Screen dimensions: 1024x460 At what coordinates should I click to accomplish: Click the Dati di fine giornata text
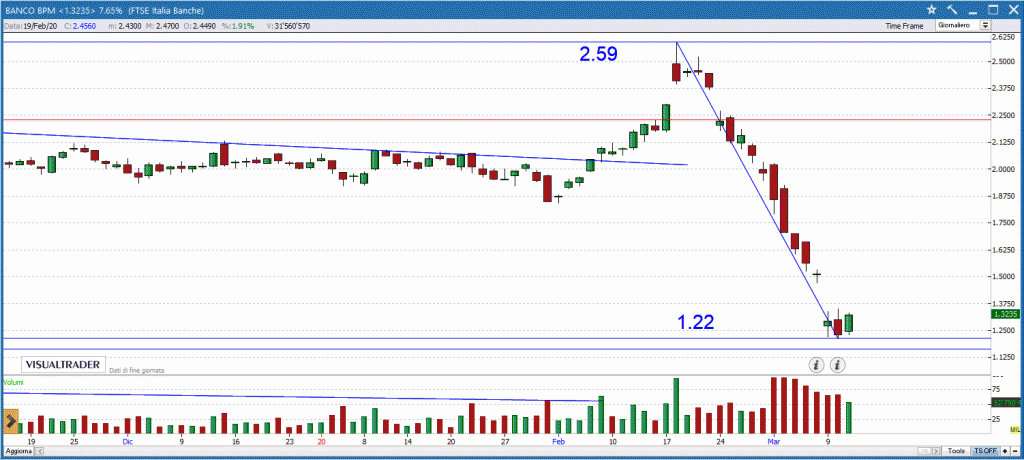point(136,370)
